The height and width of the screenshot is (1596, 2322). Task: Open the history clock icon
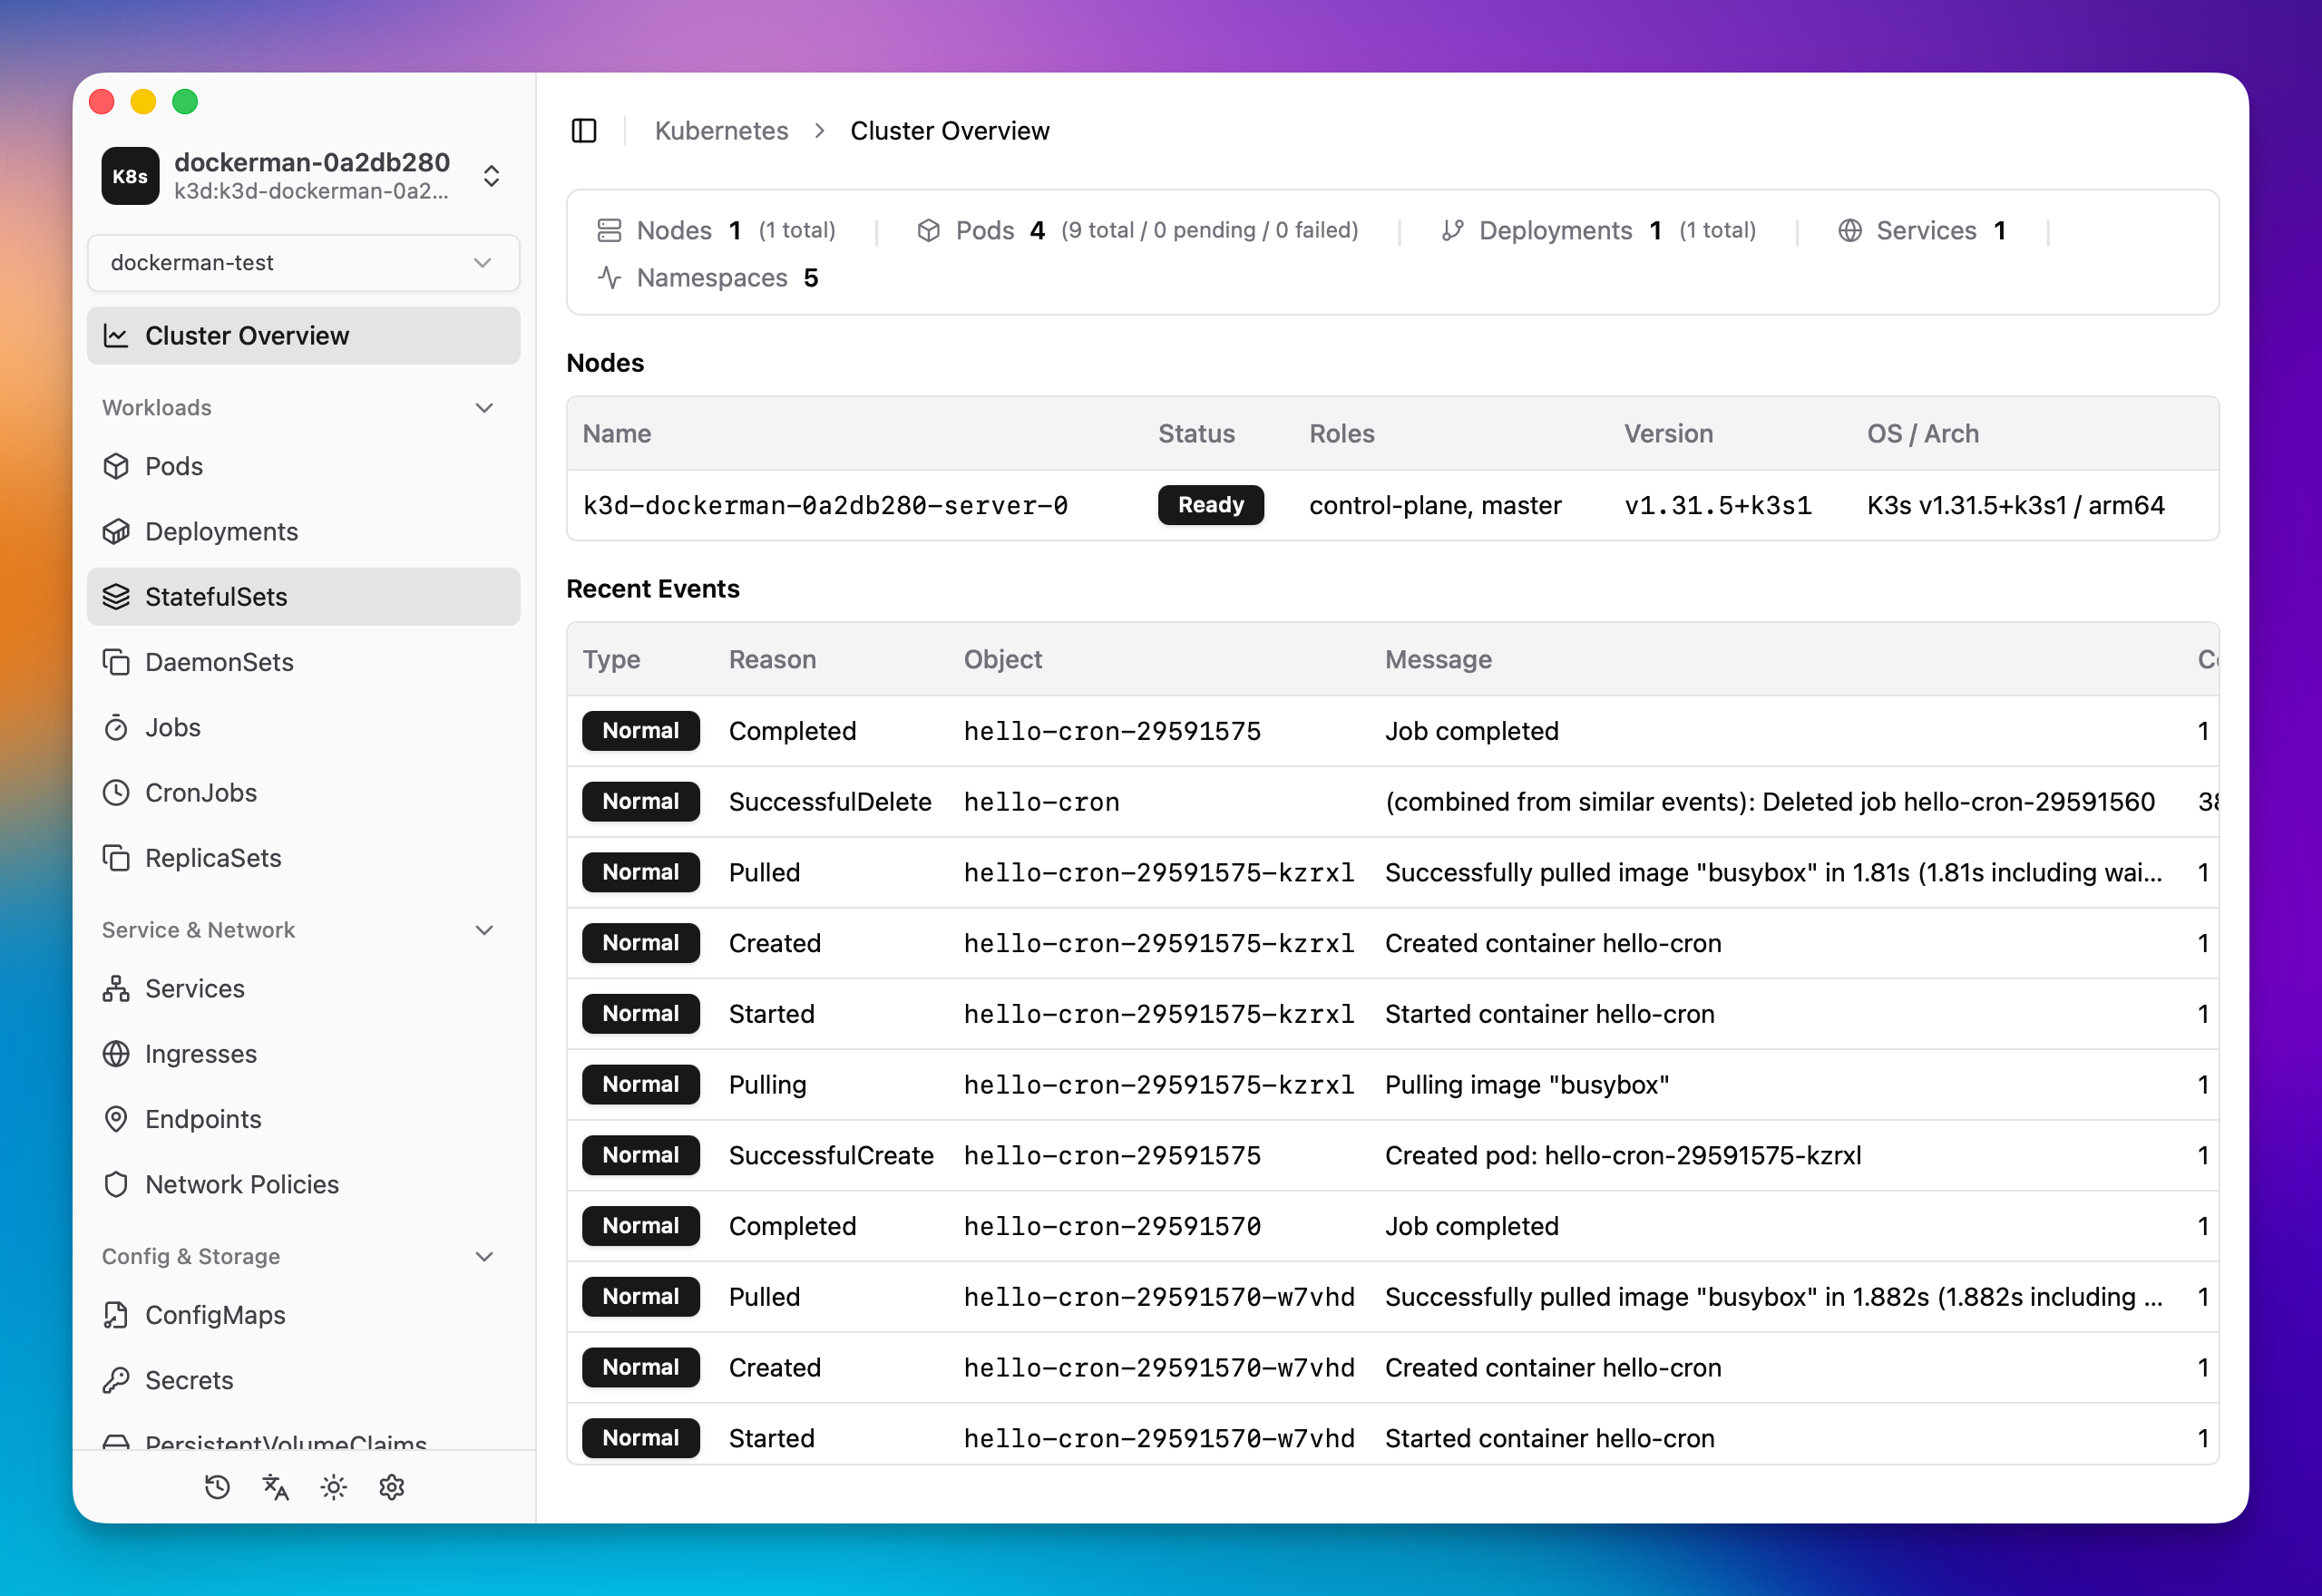[x=217, y=1487]
